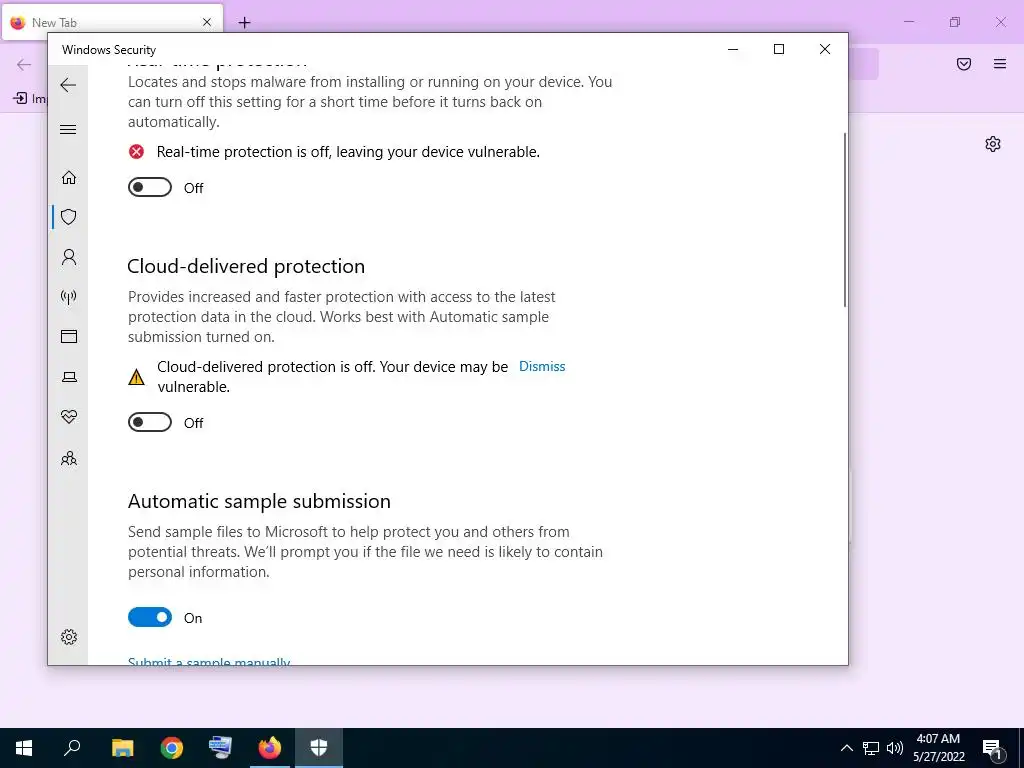
Task: Select Virus & threat protection shield icon
Action: coord(69,217)
